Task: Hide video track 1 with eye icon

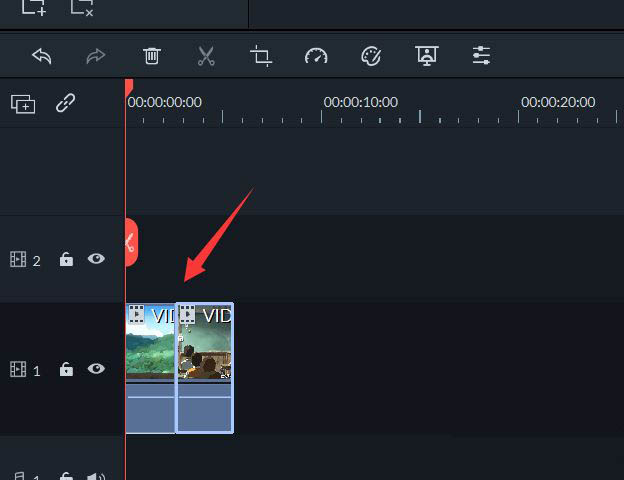Action: point(96,369)
